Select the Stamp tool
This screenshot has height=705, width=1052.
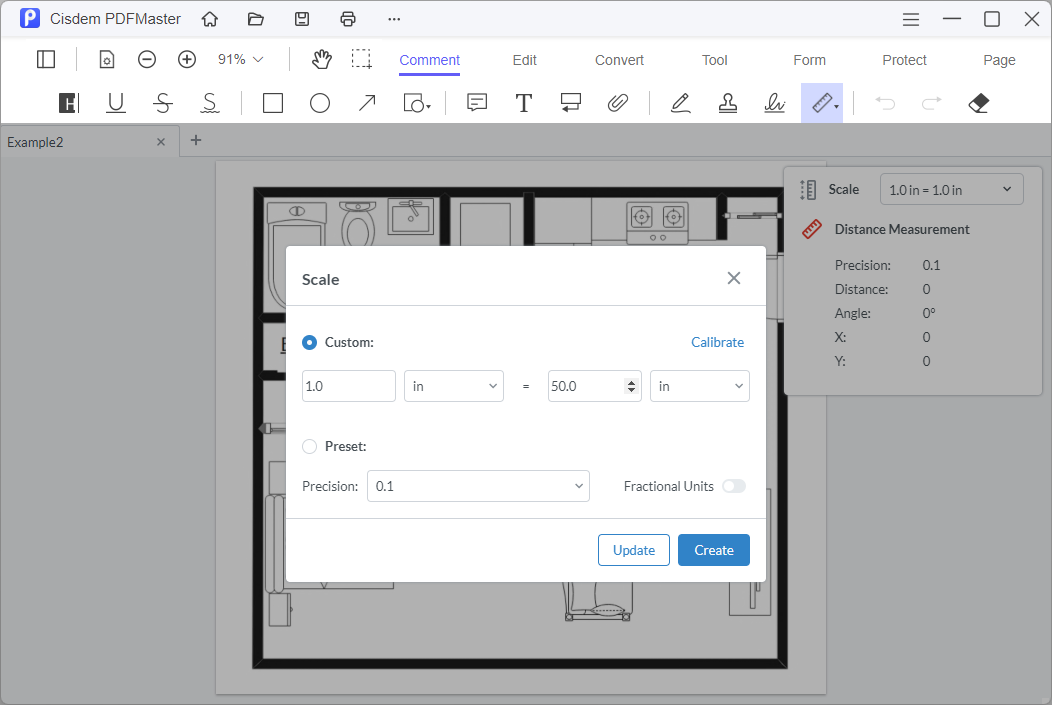coord(728,103)
